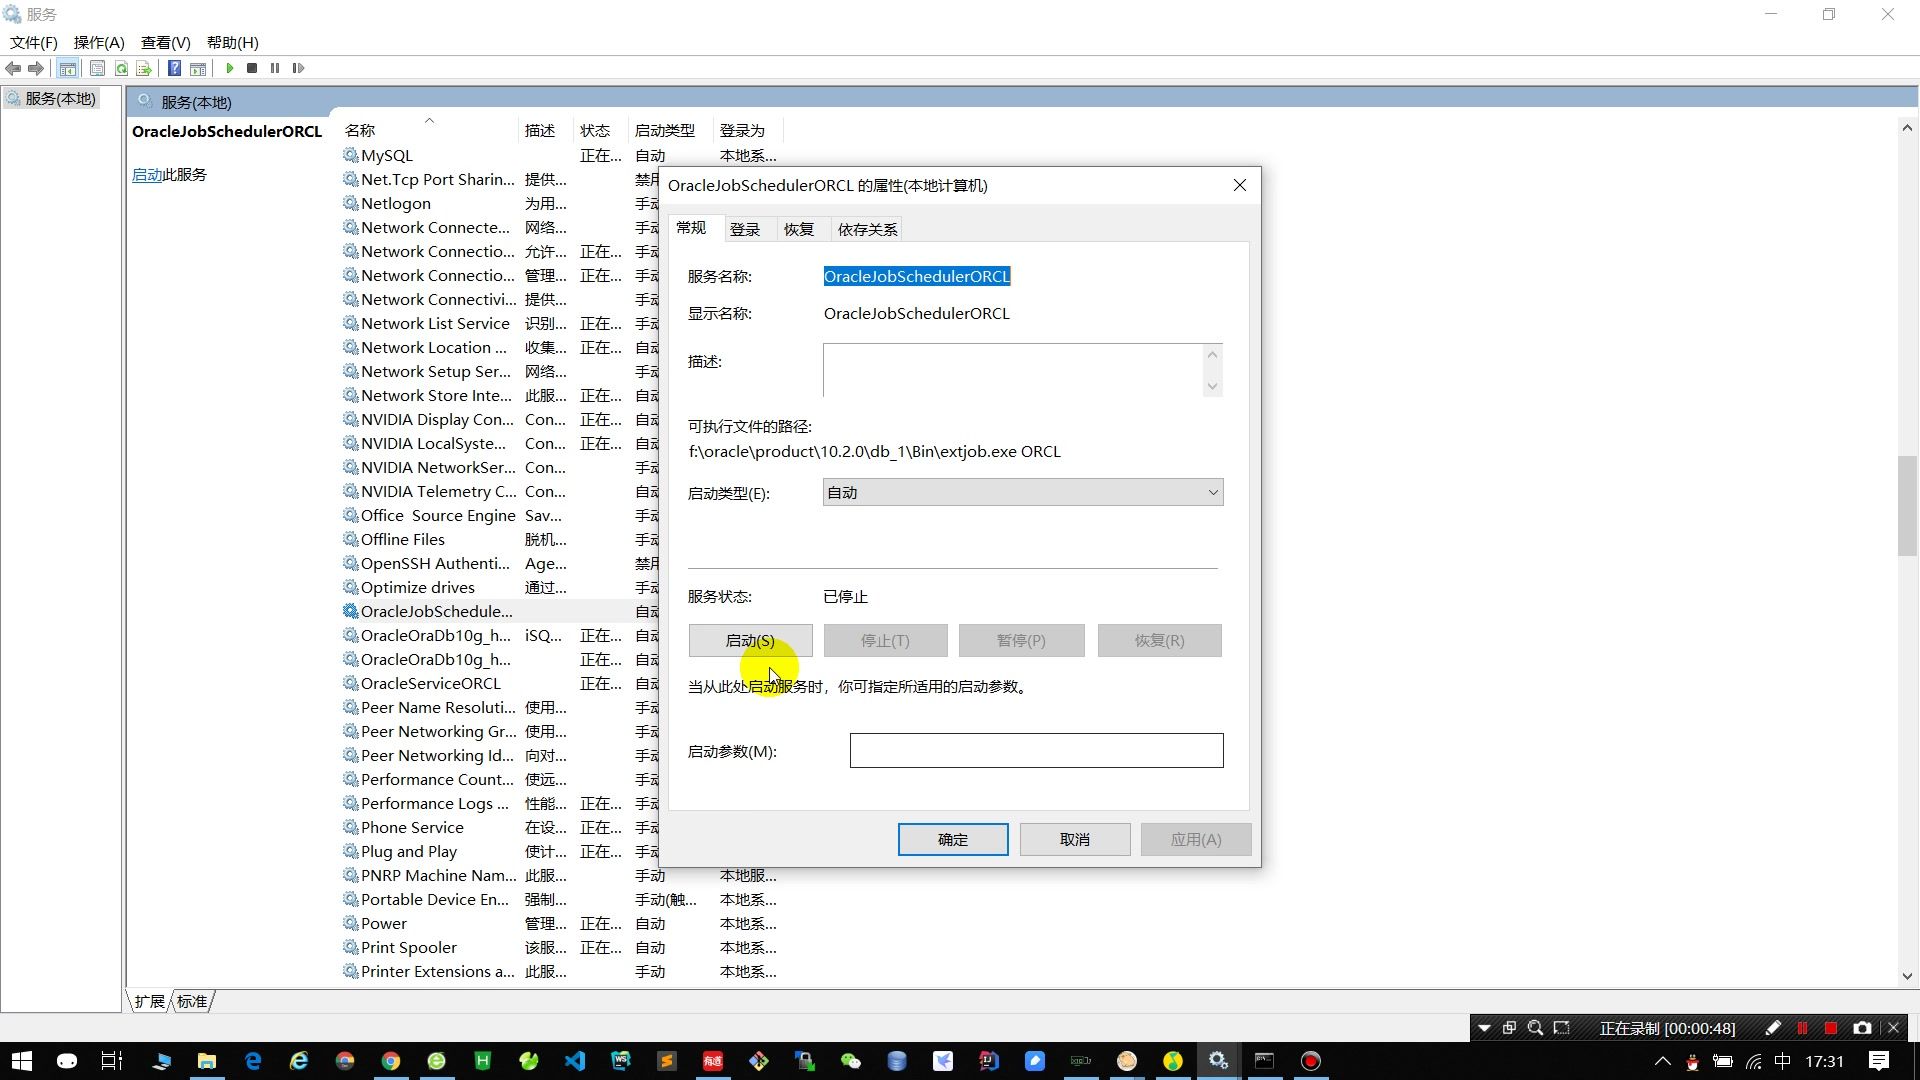Select the Plug and Play service row
Screen dimensions: 1920x1080
tap(409, 851)
